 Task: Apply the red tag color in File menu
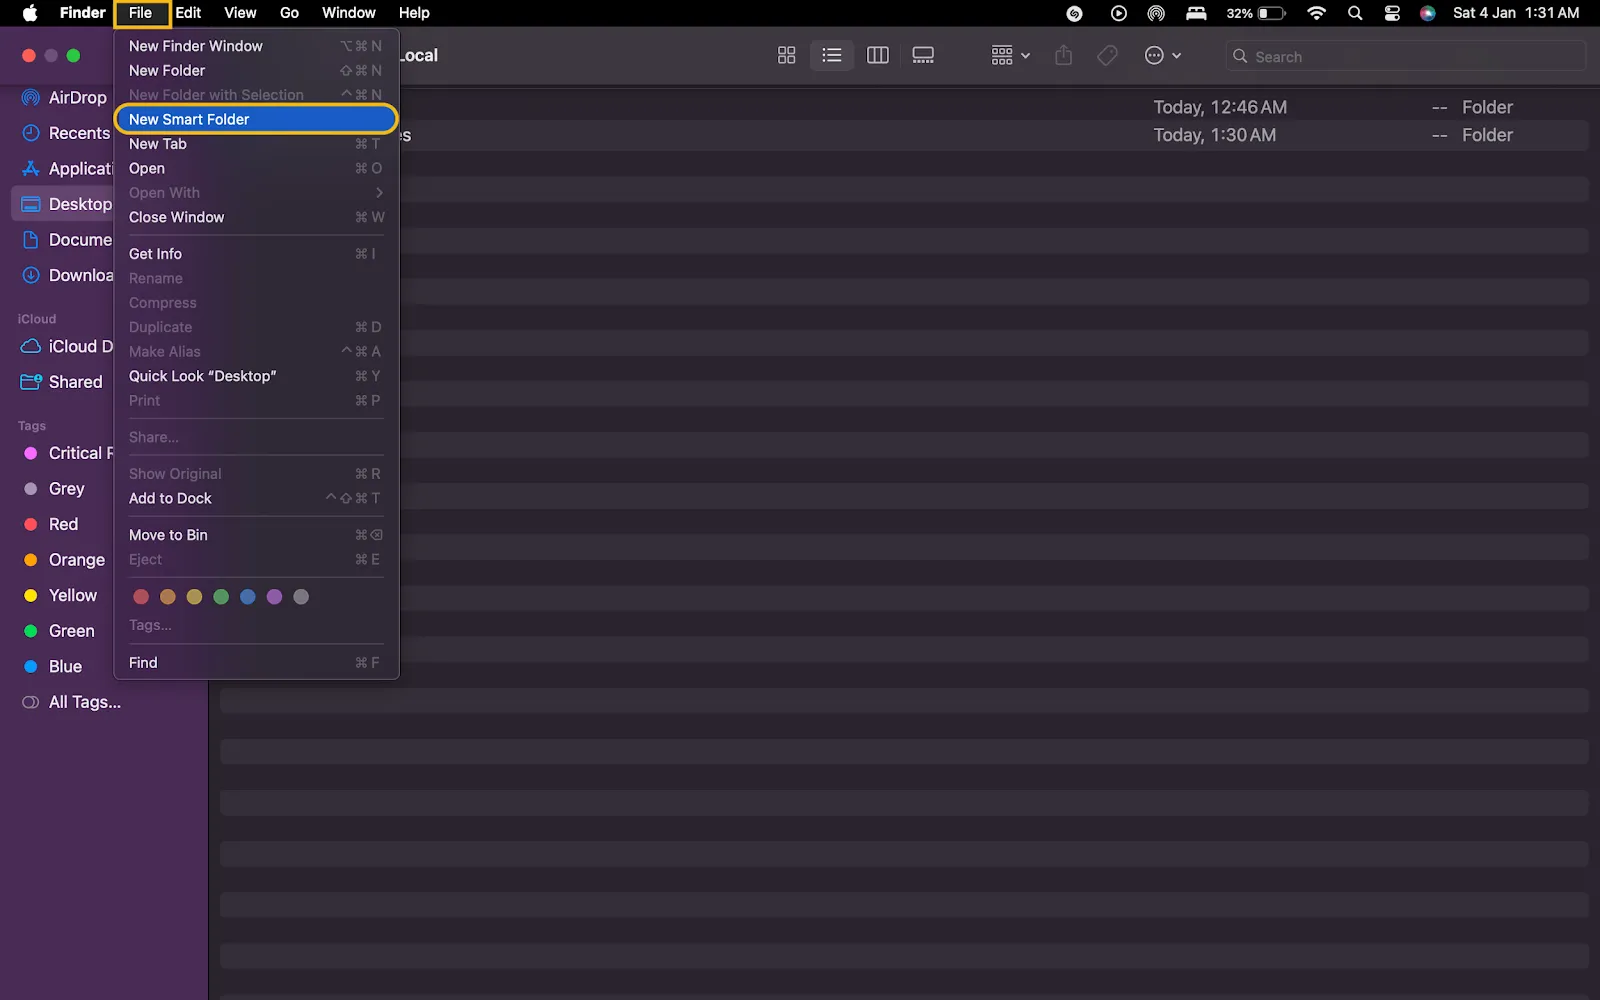coord(141,597)
